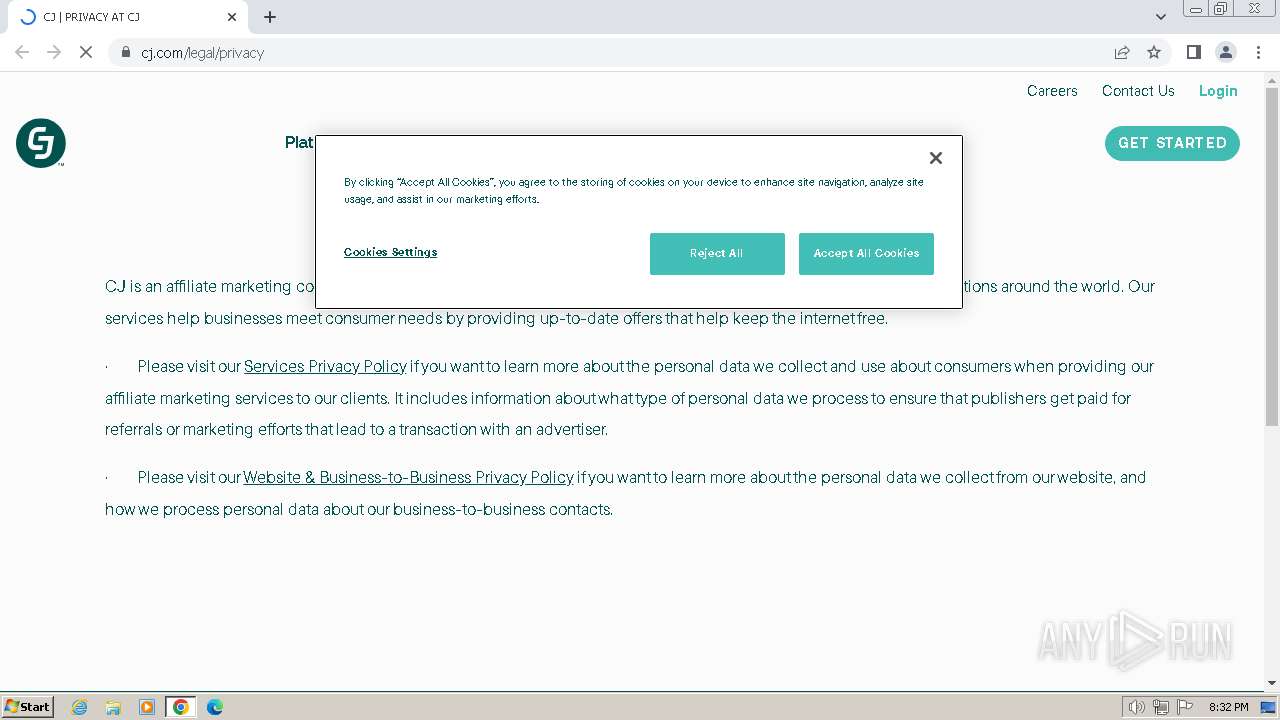Image resolution: width=1280 pixels, height=720 pixels.
Task: View site information padlock icon
Action: pyautogui.click(x=126, y=52)
